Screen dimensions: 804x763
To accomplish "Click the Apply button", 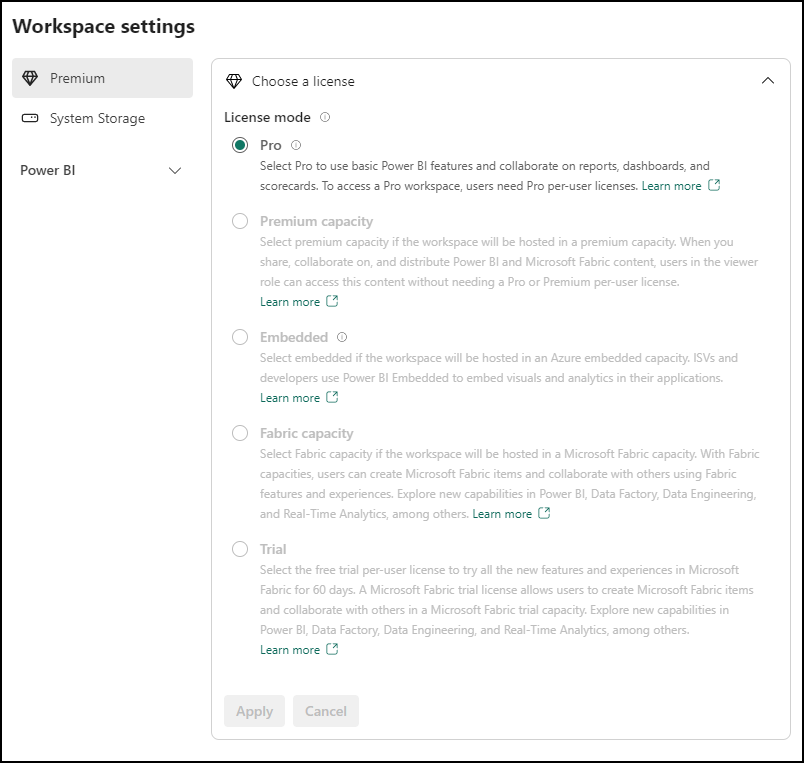I will tap(254, 711).
